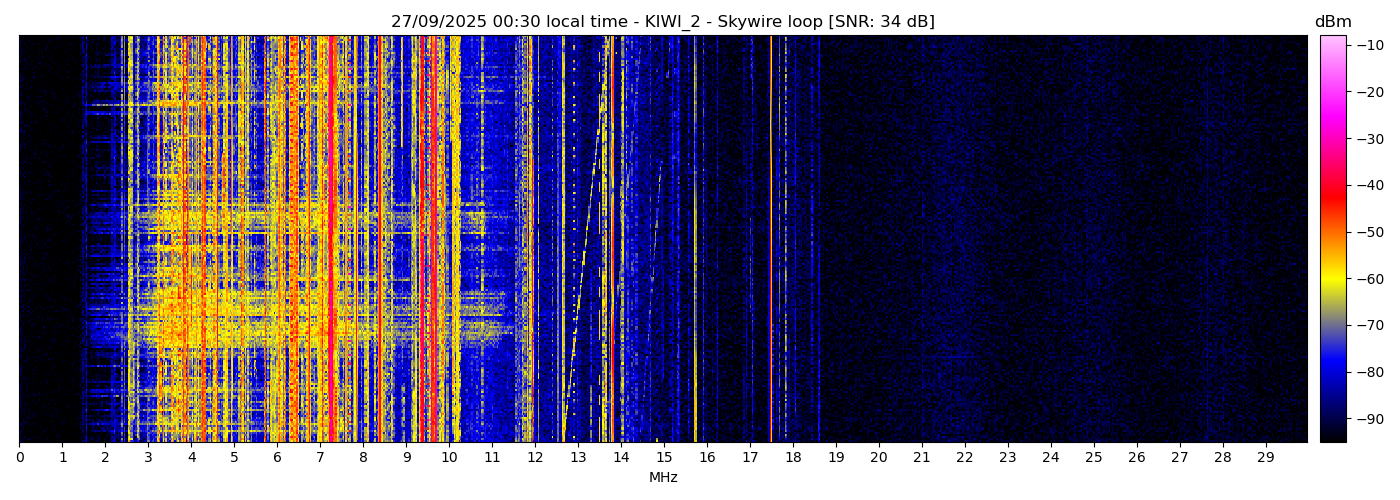Click the spectrogram title text
This screenshot has height=500, width=1400.
tap(662, 22)
